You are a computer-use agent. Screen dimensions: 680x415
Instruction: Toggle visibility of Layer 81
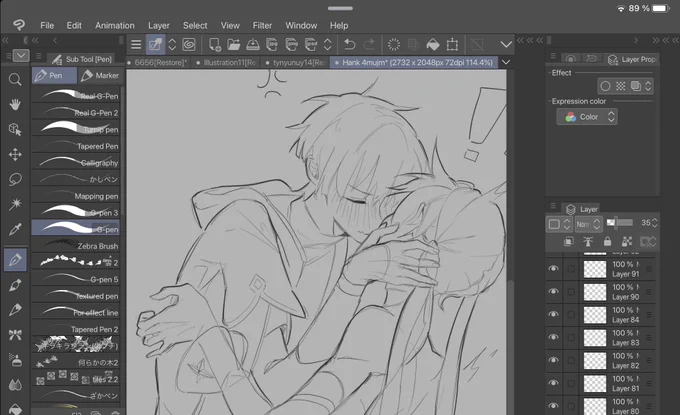tap(553, 383)
